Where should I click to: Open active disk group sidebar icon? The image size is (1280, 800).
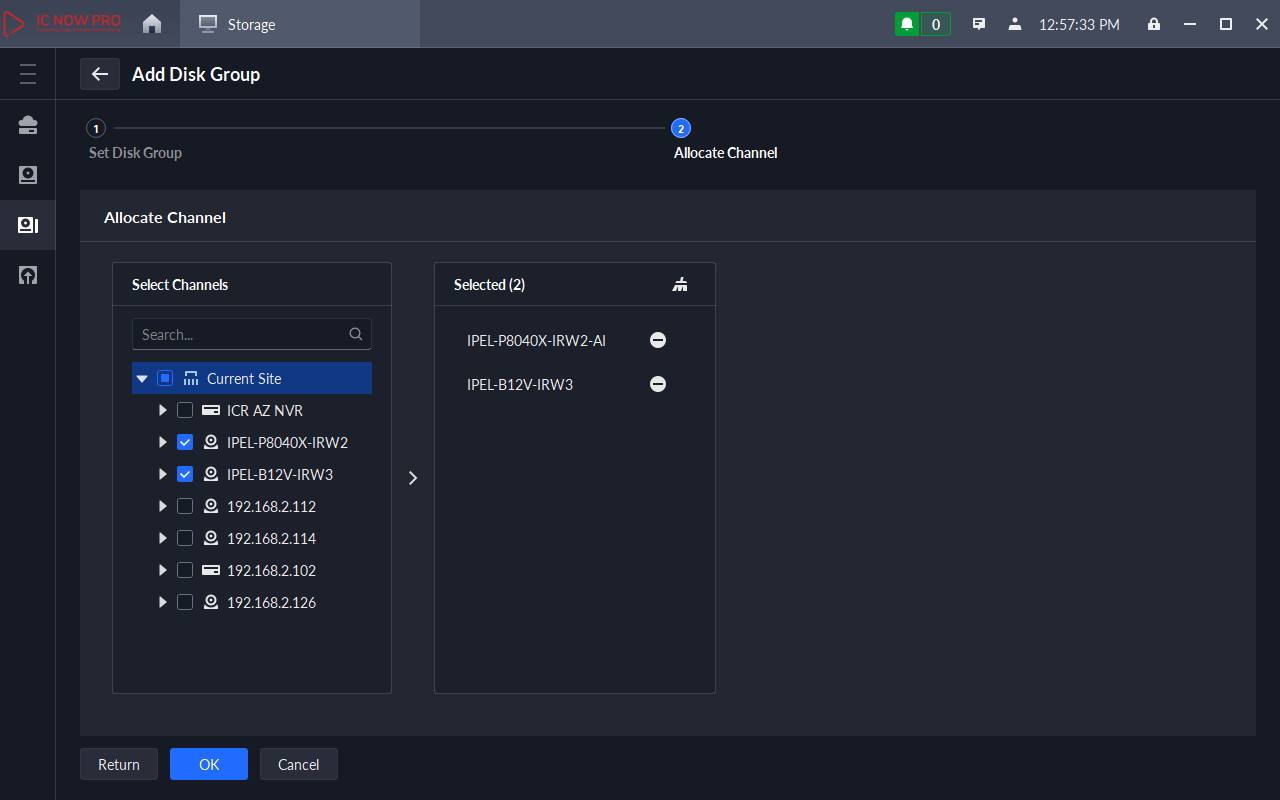point(28,225)
